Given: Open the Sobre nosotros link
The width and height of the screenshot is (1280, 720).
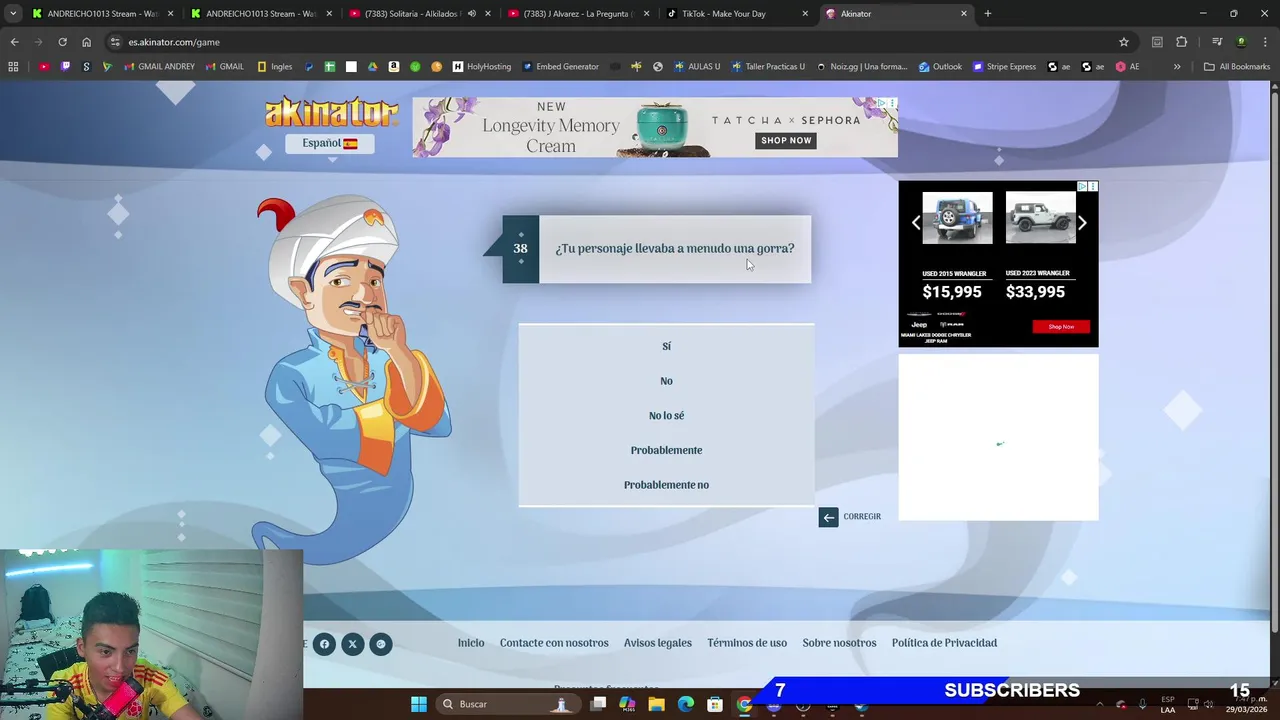Looking at the screenshot, I should (839, 643).
